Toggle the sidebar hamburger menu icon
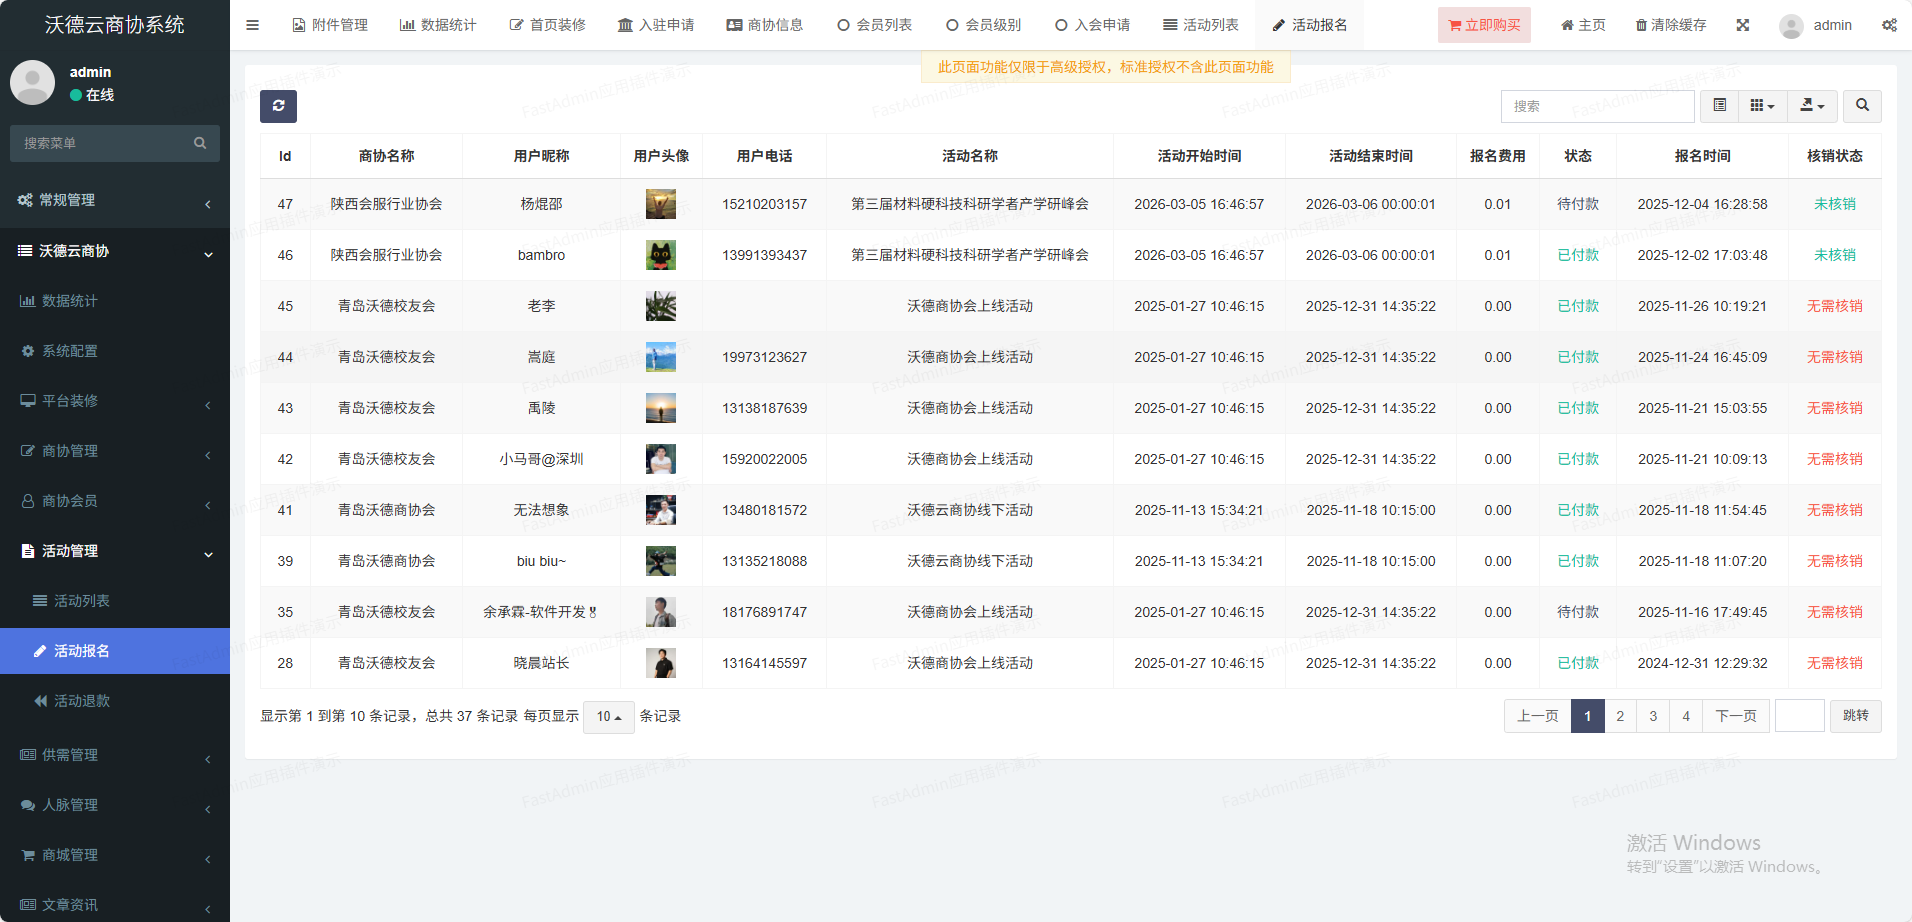1912x922 pixels. pyautogui.click(x=252, y=25)
